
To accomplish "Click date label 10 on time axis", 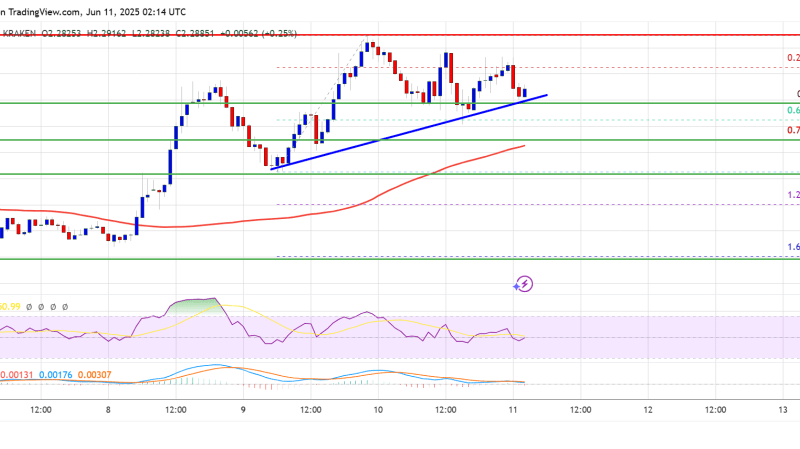I will 378,410.
